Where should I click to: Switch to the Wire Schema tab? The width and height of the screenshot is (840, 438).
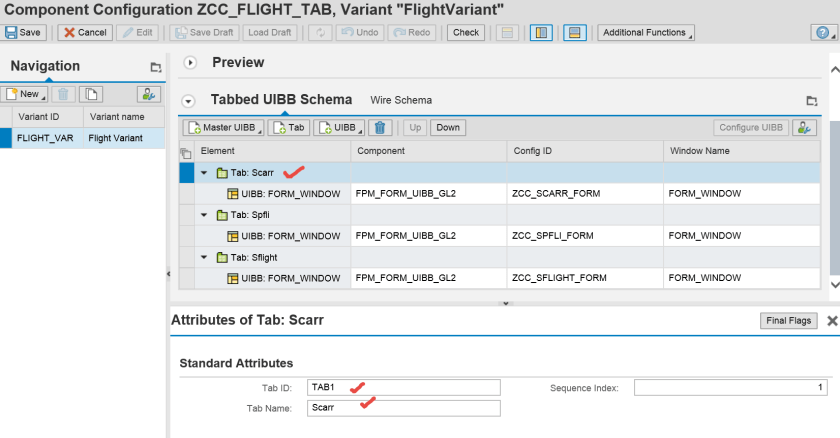coord(401,100)
